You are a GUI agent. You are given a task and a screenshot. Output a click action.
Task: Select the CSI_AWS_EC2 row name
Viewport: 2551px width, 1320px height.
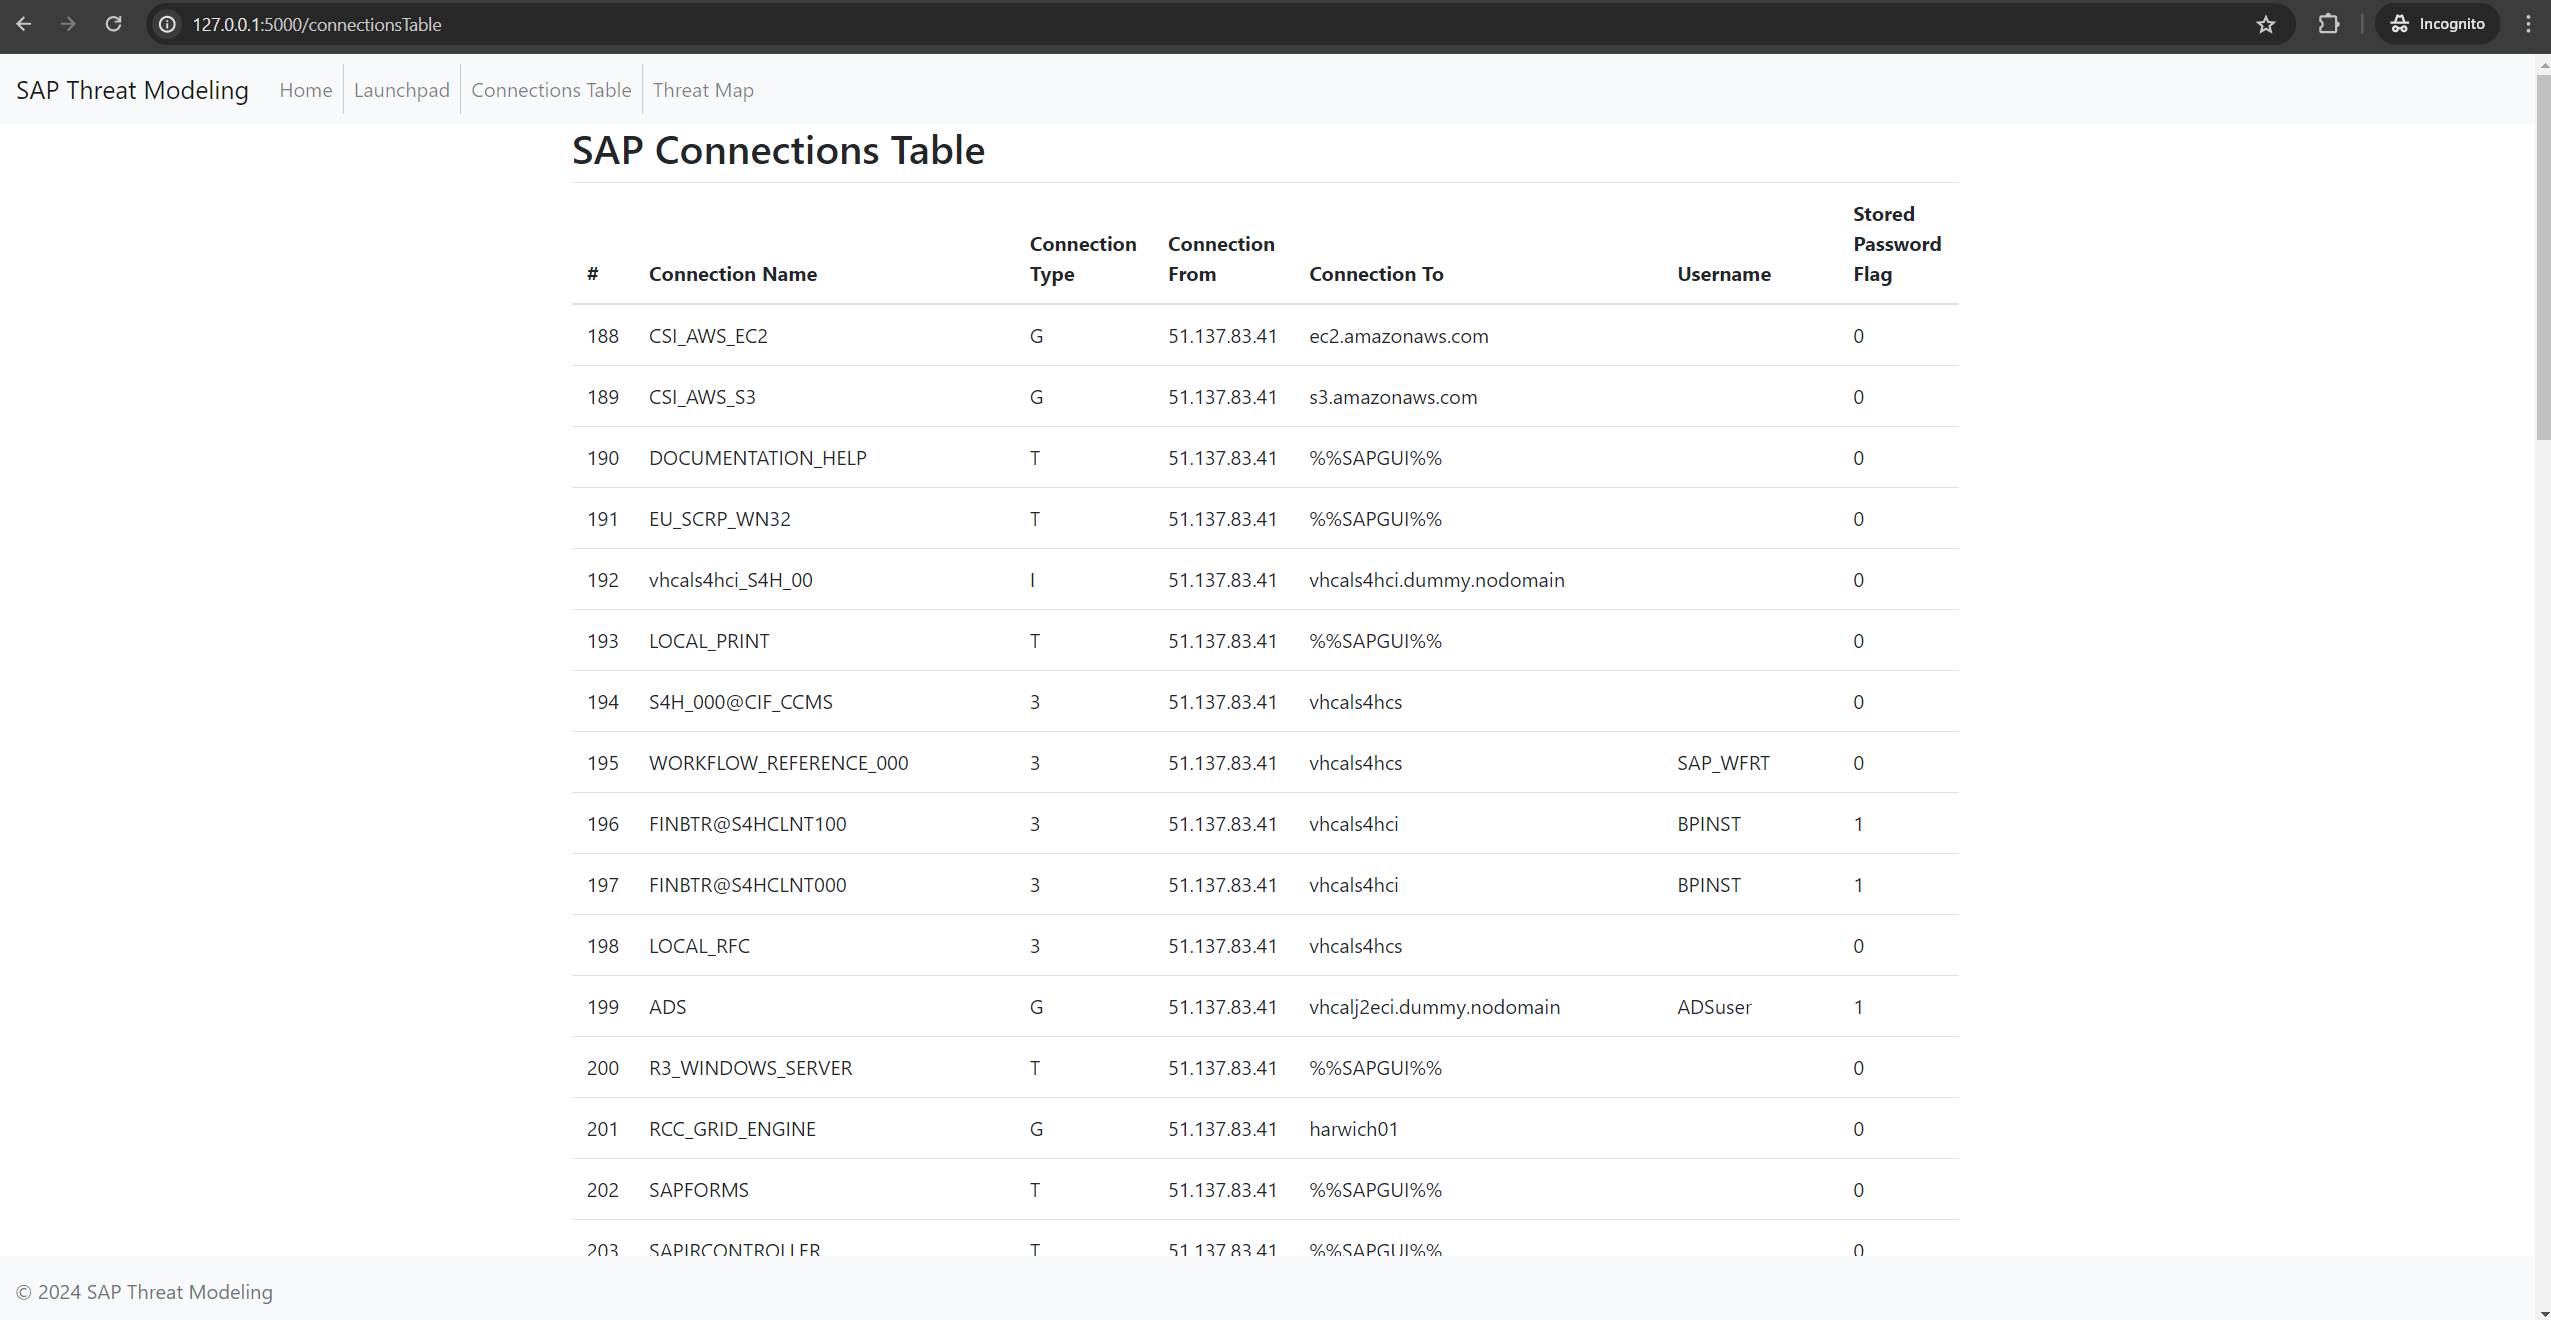708,336
